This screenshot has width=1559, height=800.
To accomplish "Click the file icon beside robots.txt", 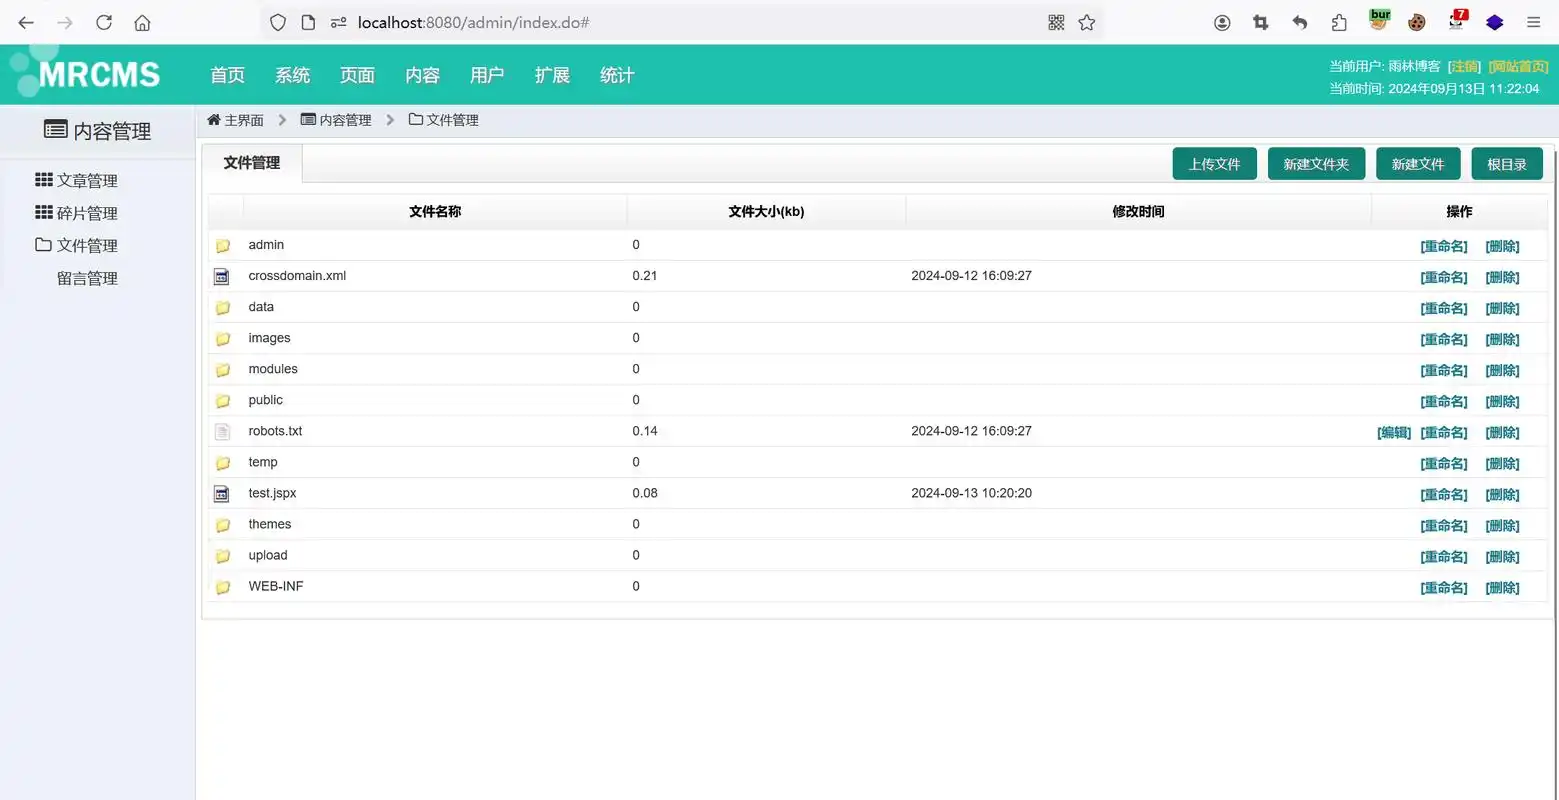I will pyautogui.click(x=222, y=431).
